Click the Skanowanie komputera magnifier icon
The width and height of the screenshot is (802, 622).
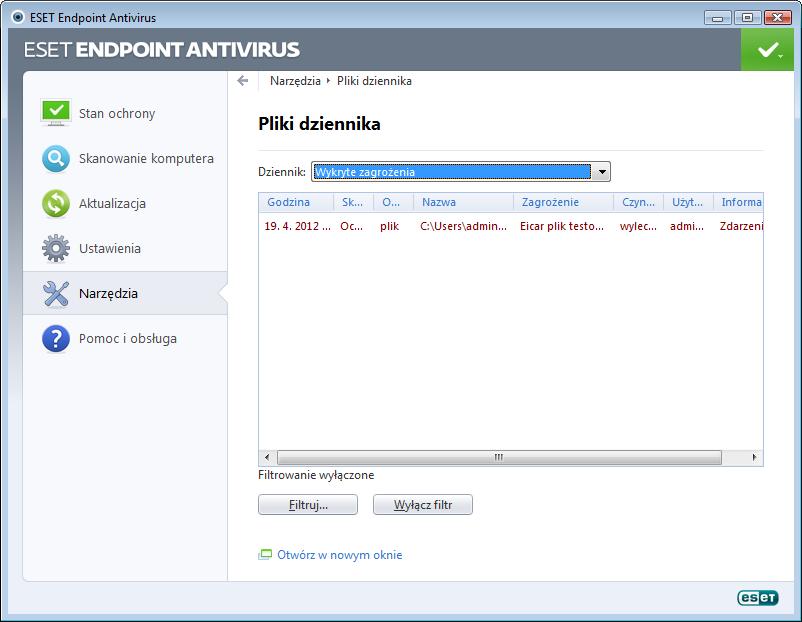pos(56,159)
